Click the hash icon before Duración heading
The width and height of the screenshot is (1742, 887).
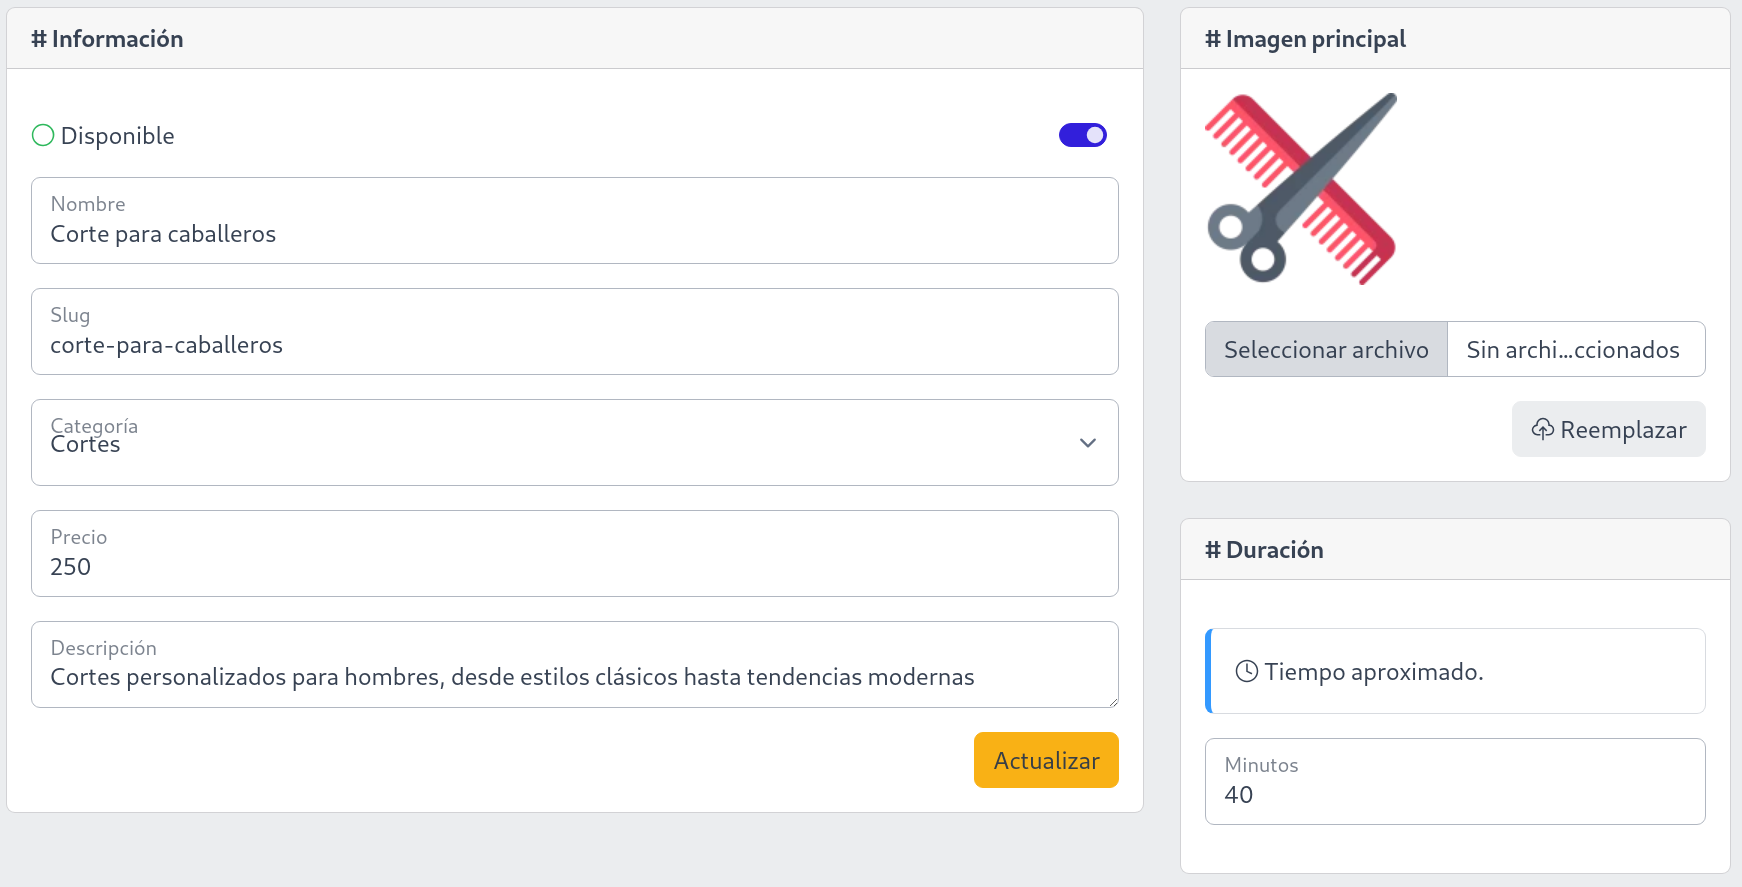click(1213, 550)
